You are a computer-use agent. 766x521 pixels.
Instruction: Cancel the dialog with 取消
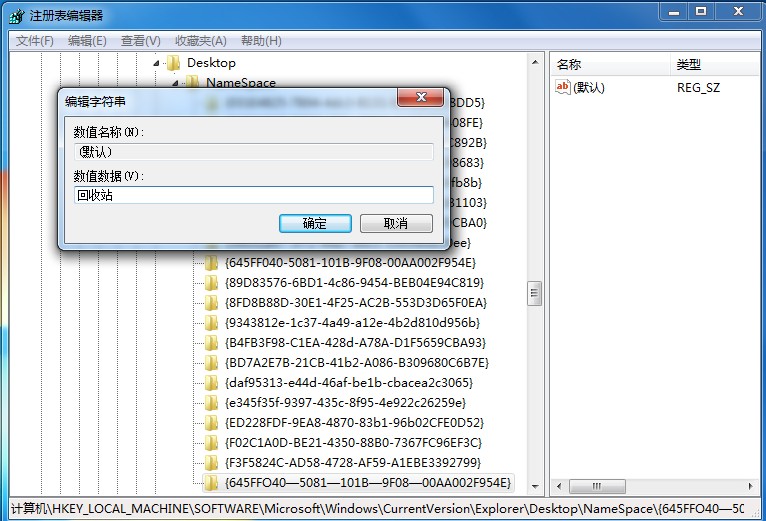click(x=396, y=223)
